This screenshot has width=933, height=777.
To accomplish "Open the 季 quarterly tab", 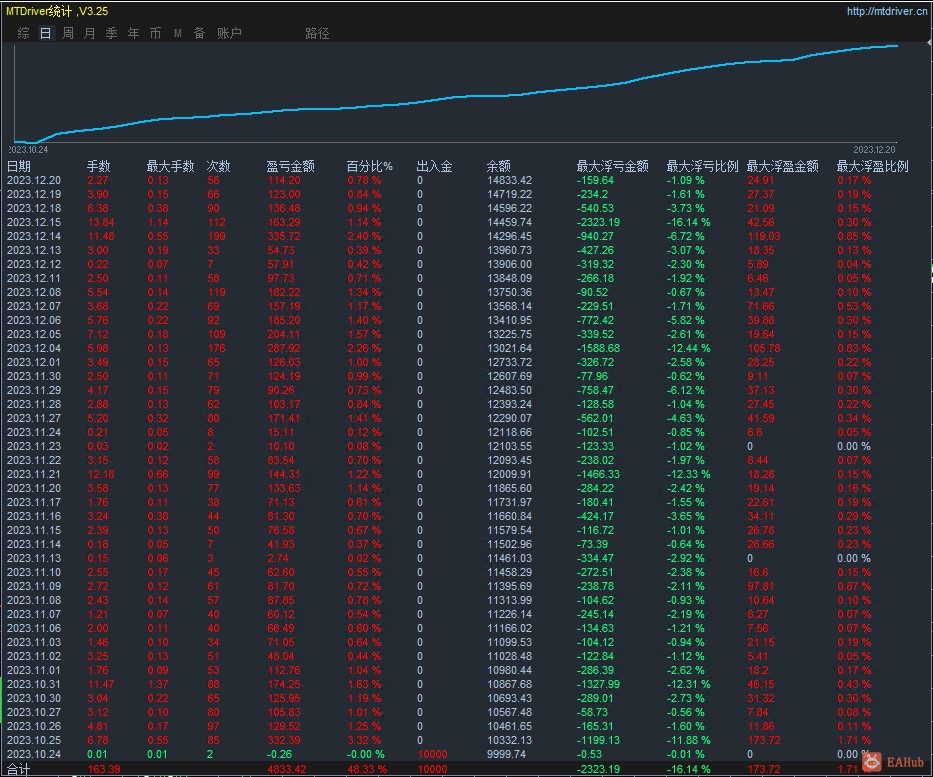I will coord(111,33).
